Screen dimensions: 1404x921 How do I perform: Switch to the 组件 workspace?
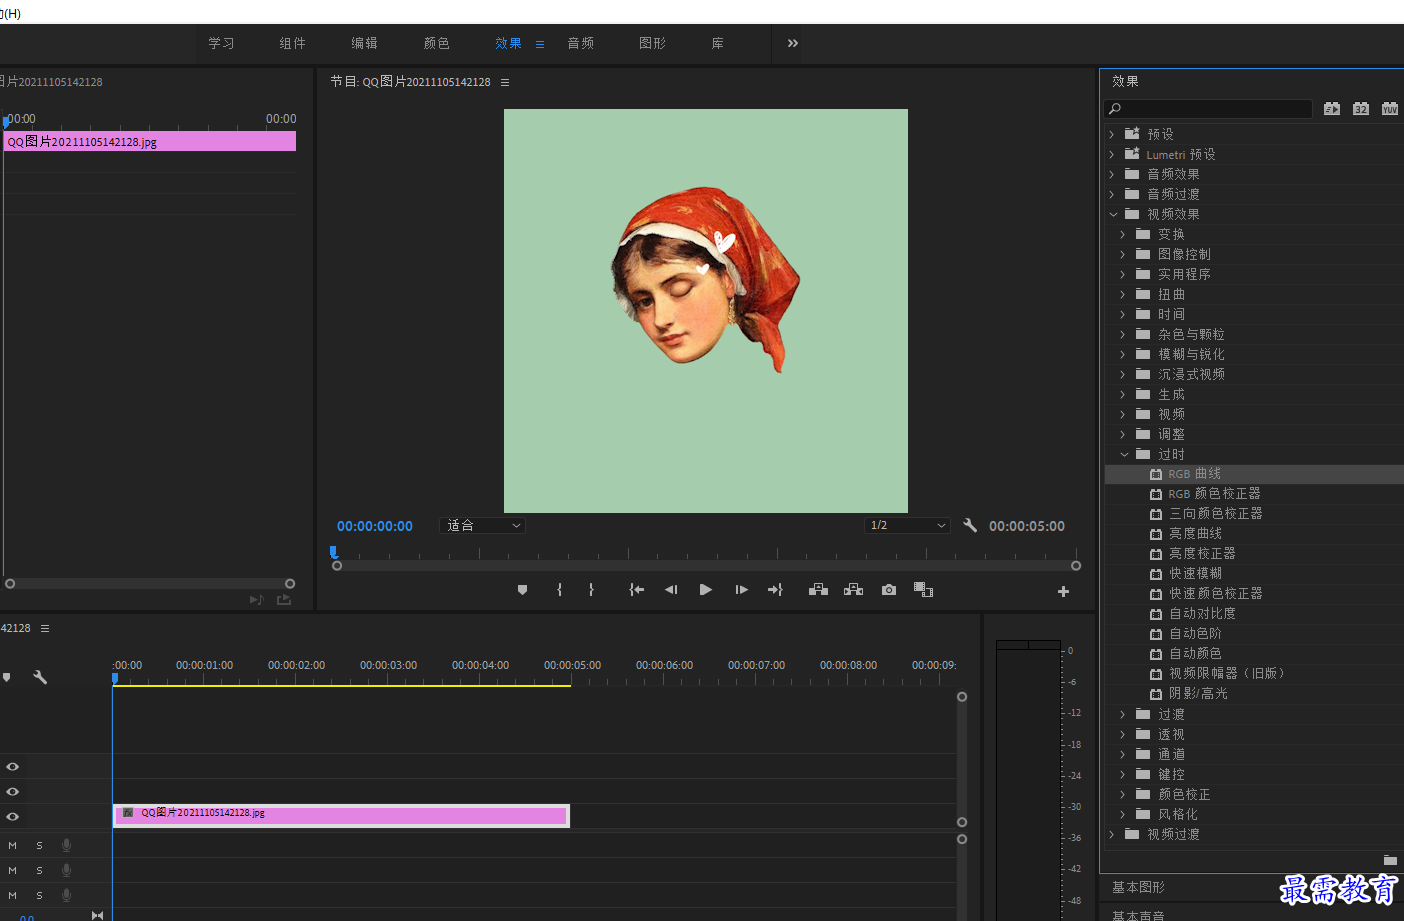pyautogui.click(x=292, y=43)
